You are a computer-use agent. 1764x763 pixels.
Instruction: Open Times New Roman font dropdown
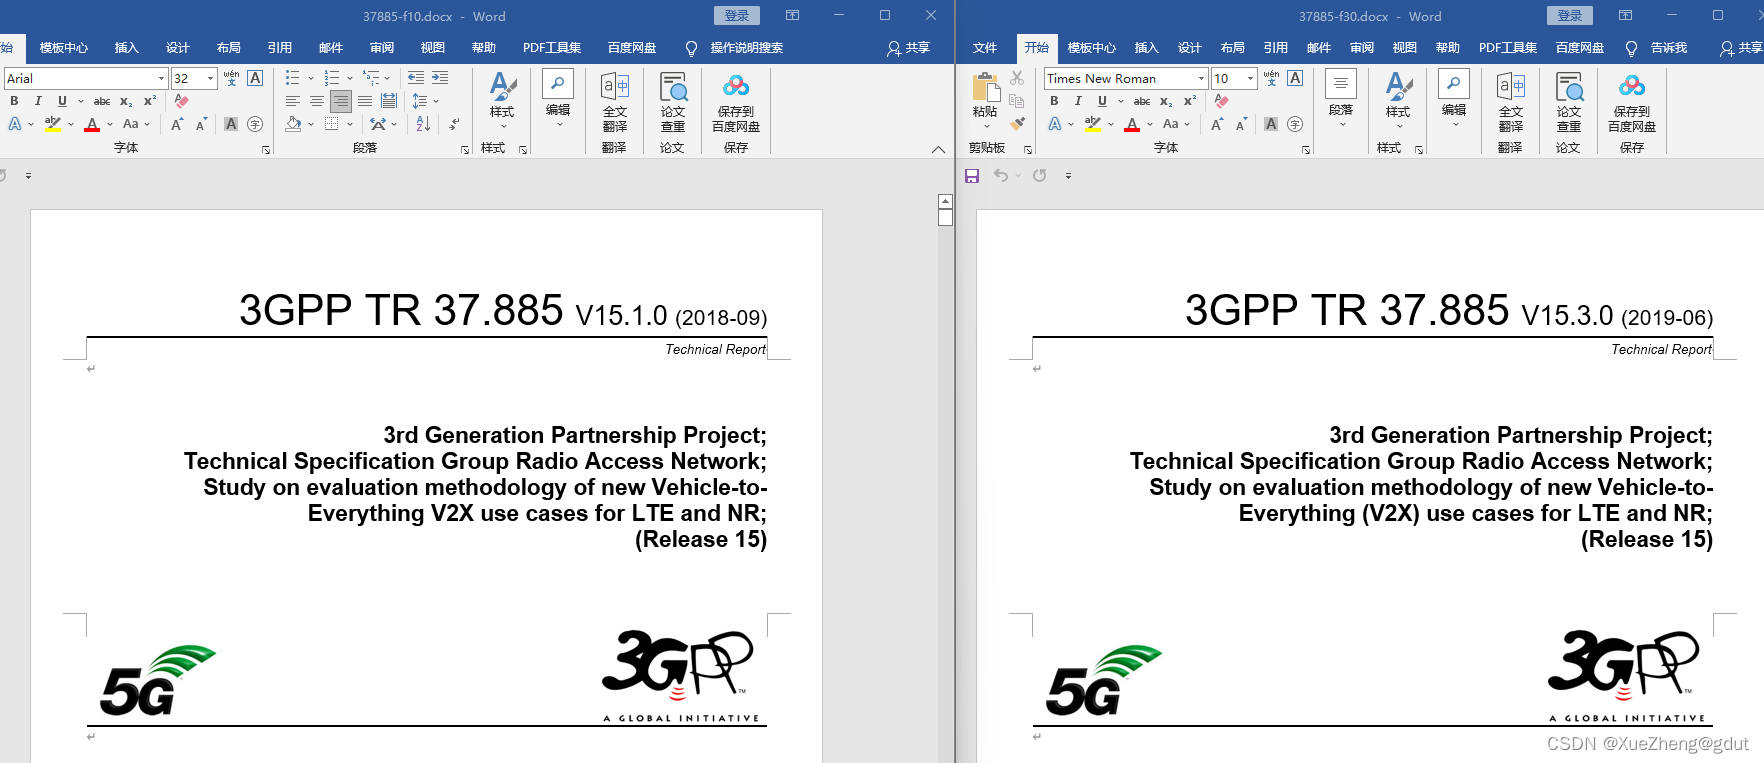coord(1202,78)
